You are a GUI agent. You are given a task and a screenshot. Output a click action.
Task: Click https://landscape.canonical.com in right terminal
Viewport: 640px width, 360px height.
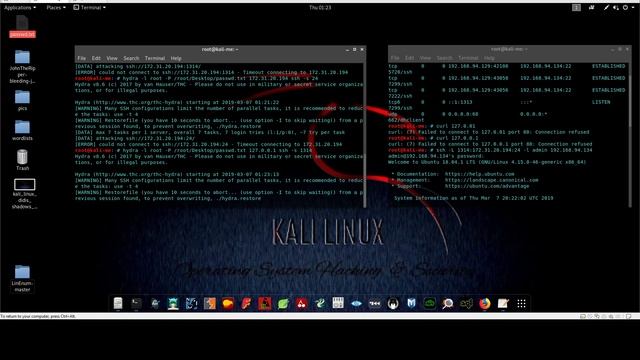pos(491,180)
